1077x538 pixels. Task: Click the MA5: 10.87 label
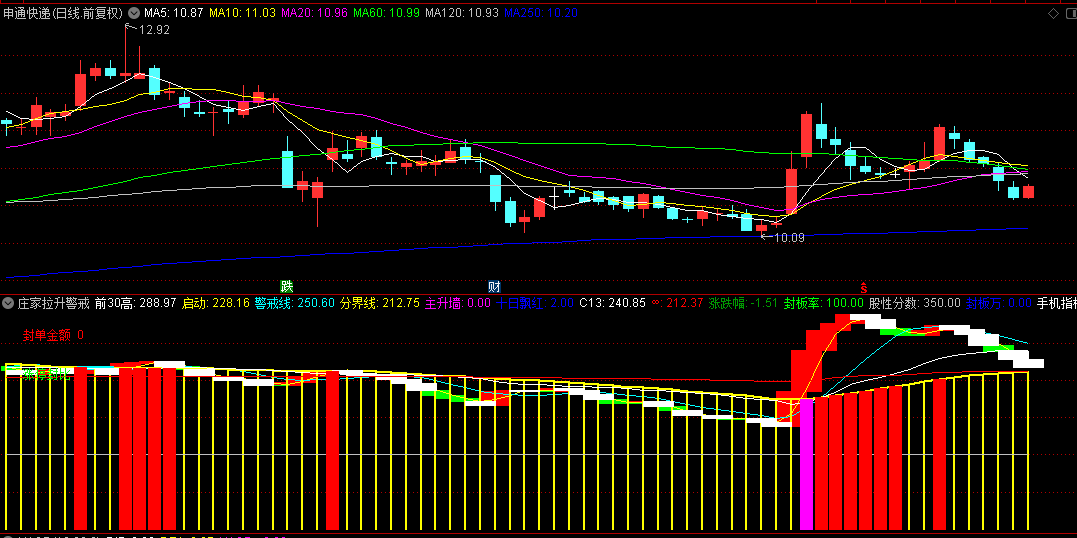[174, 13]
